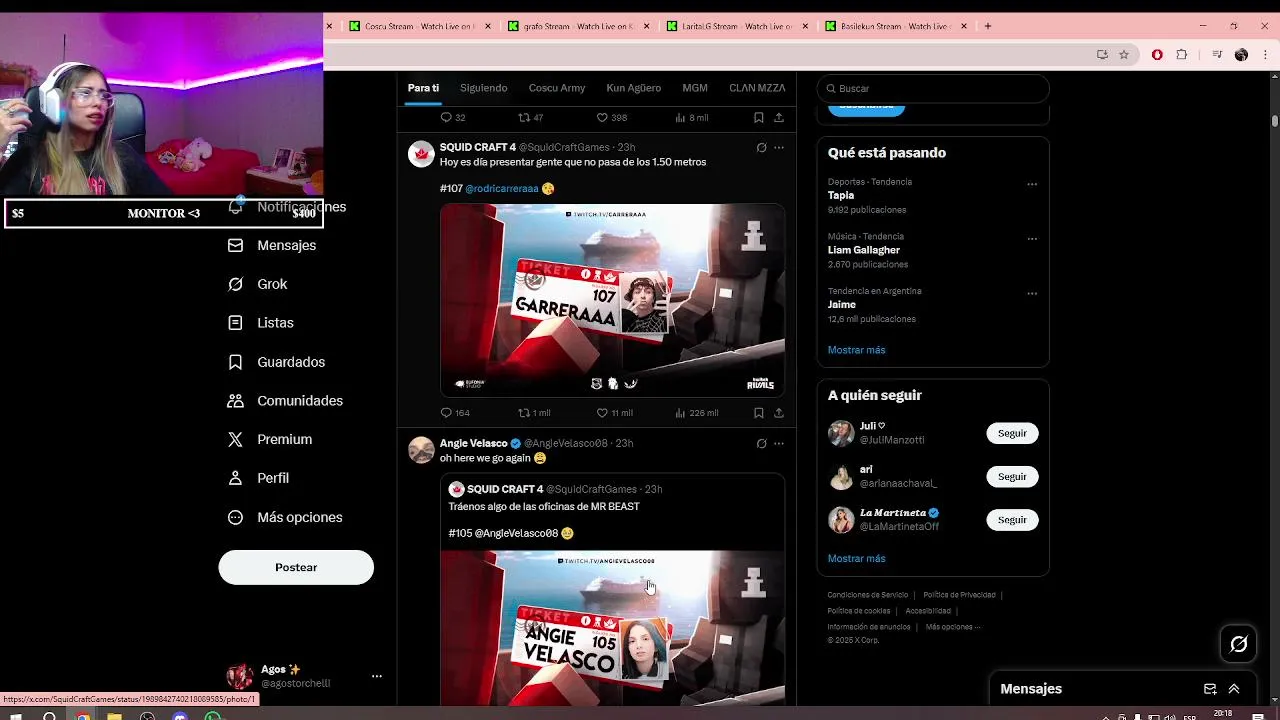Open Comunidades in the sidebar
Viewport: 1280px width, 720px height.
click(285, 401)
